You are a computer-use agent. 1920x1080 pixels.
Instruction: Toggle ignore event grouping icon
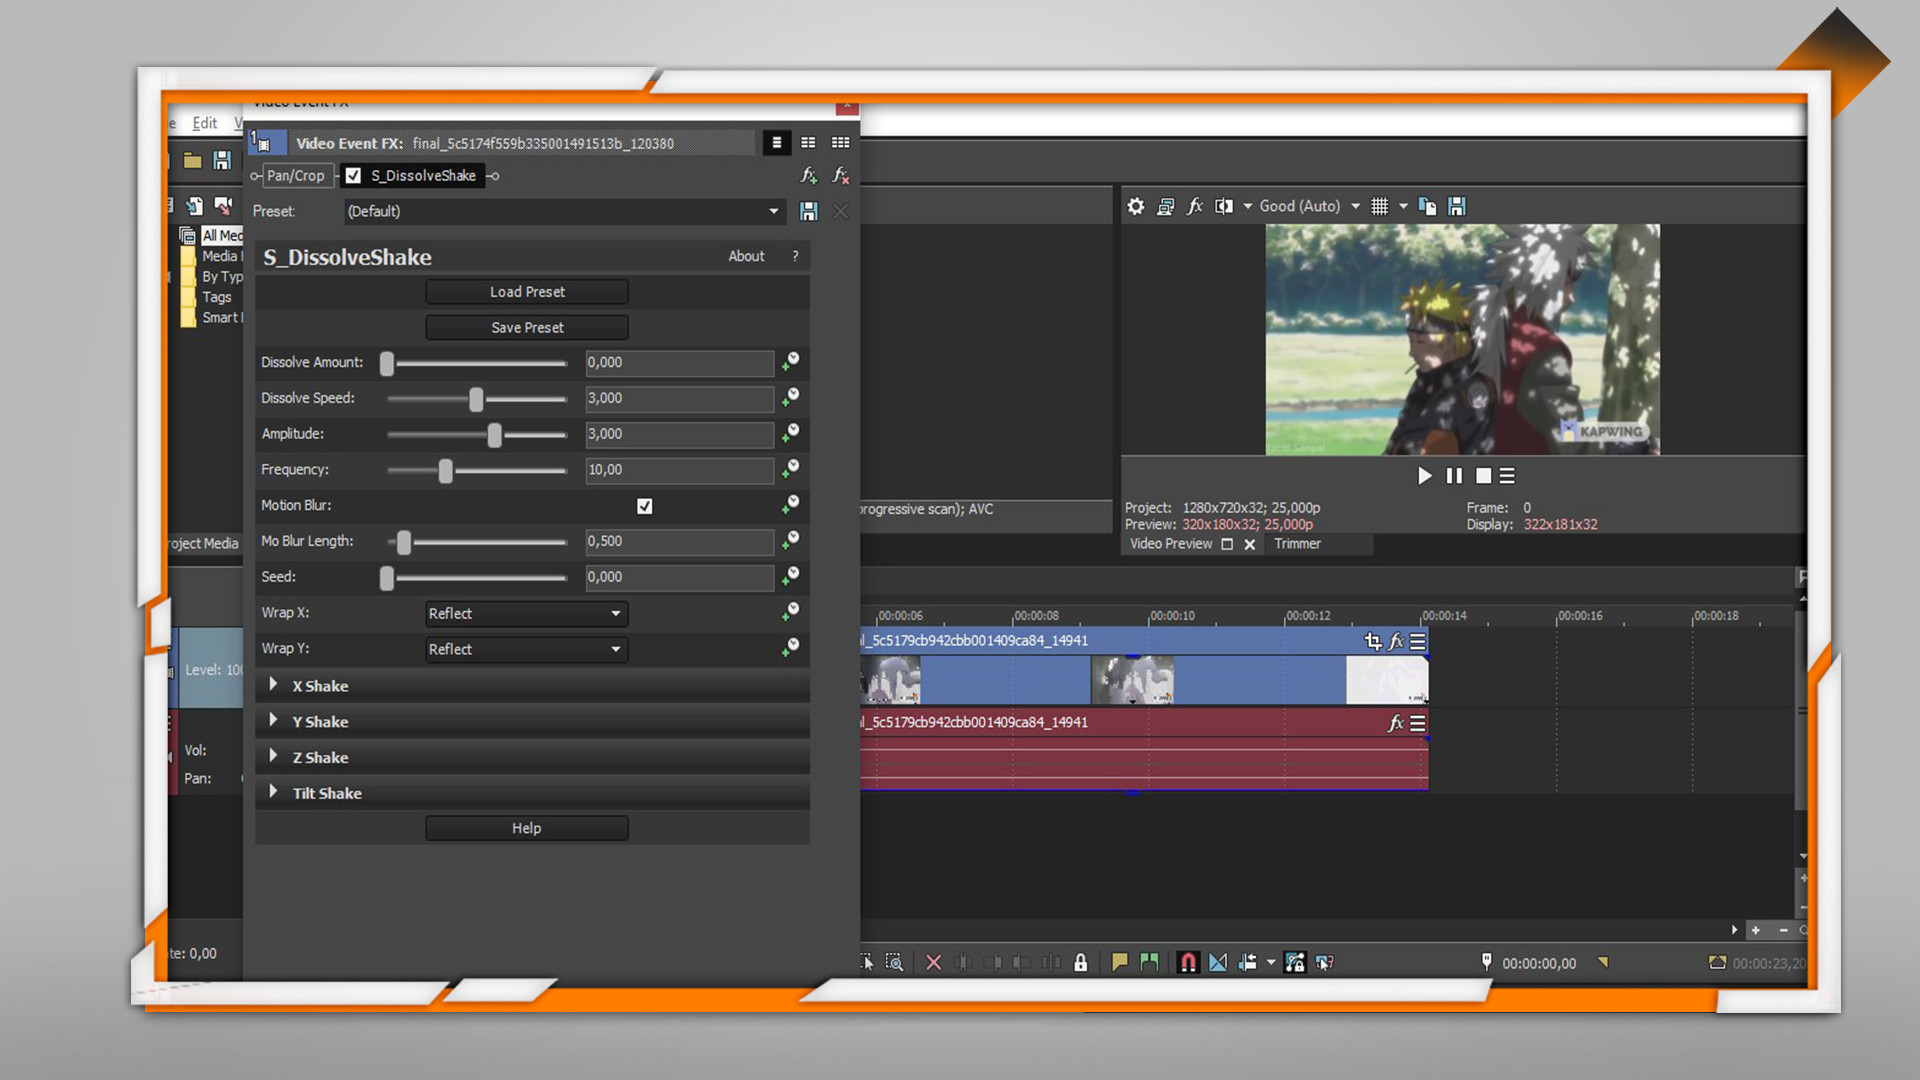pyautogui.click(x=1324, y=962)
